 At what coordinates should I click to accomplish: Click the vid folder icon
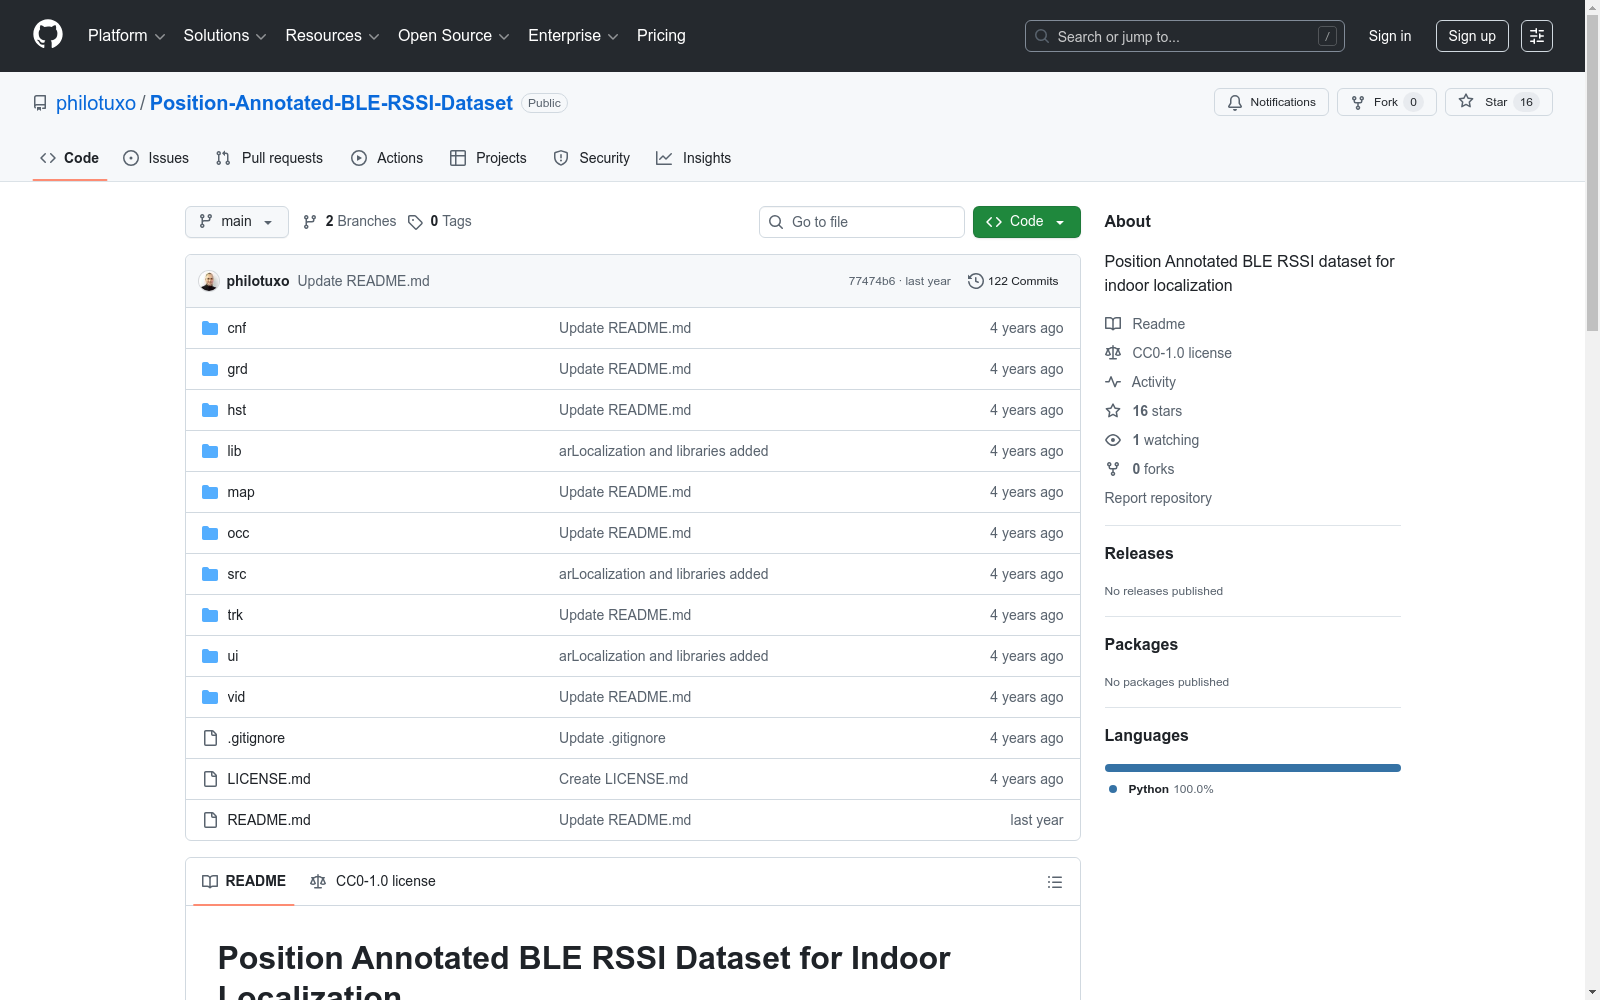click(x=210, y=697)
